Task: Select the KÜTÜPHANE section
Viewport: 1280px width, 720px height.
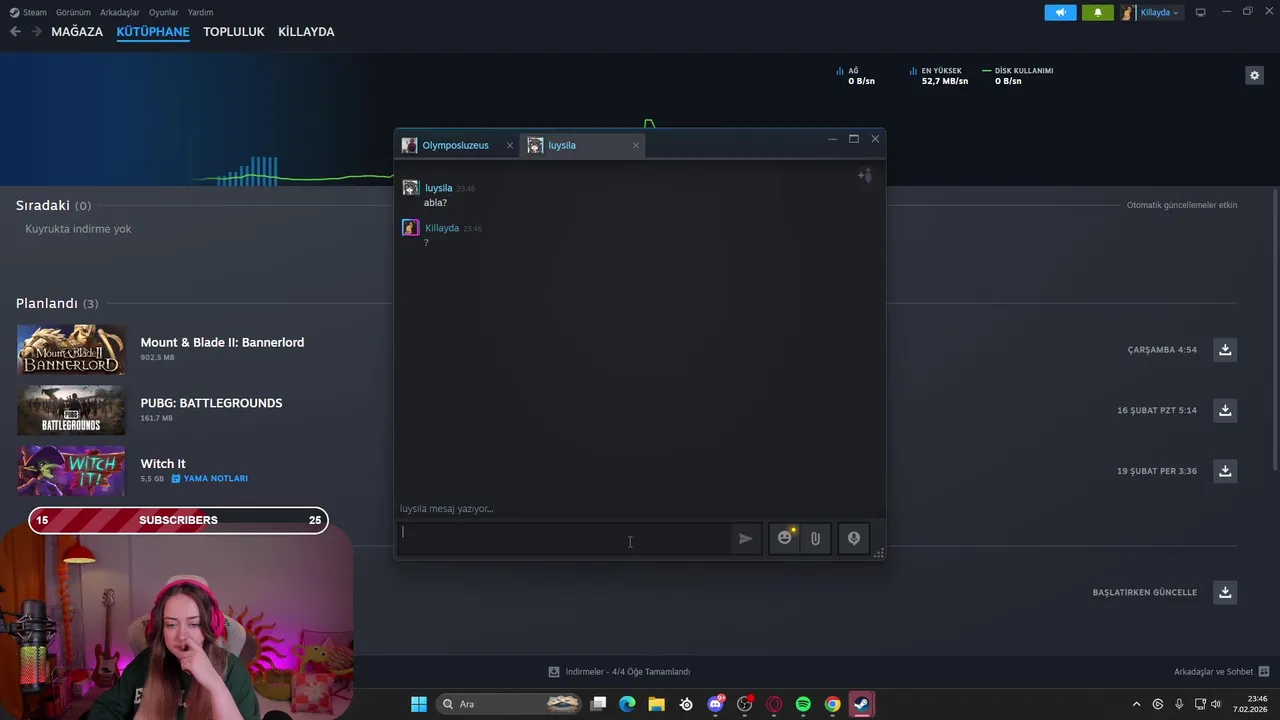Action: click(x=153, y=32)
